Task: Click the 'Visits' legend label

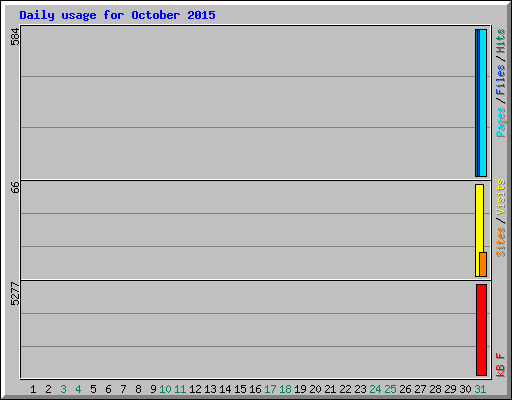Action: click(501, 197)
